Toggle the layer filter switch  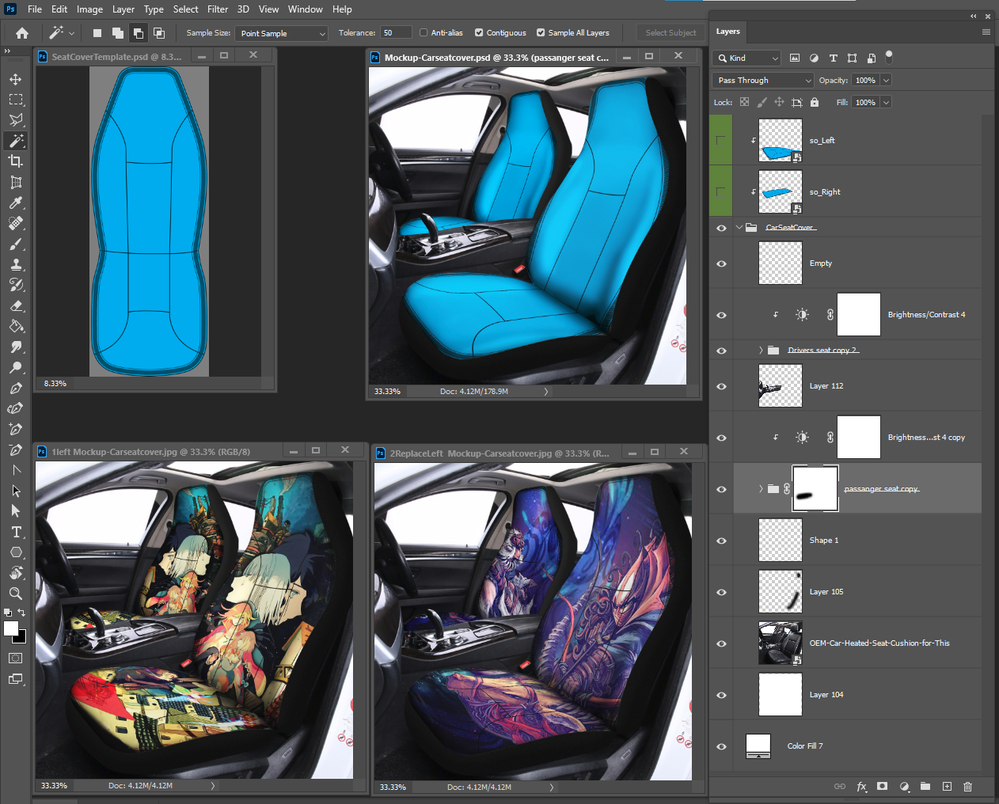(x=889, y=57)
